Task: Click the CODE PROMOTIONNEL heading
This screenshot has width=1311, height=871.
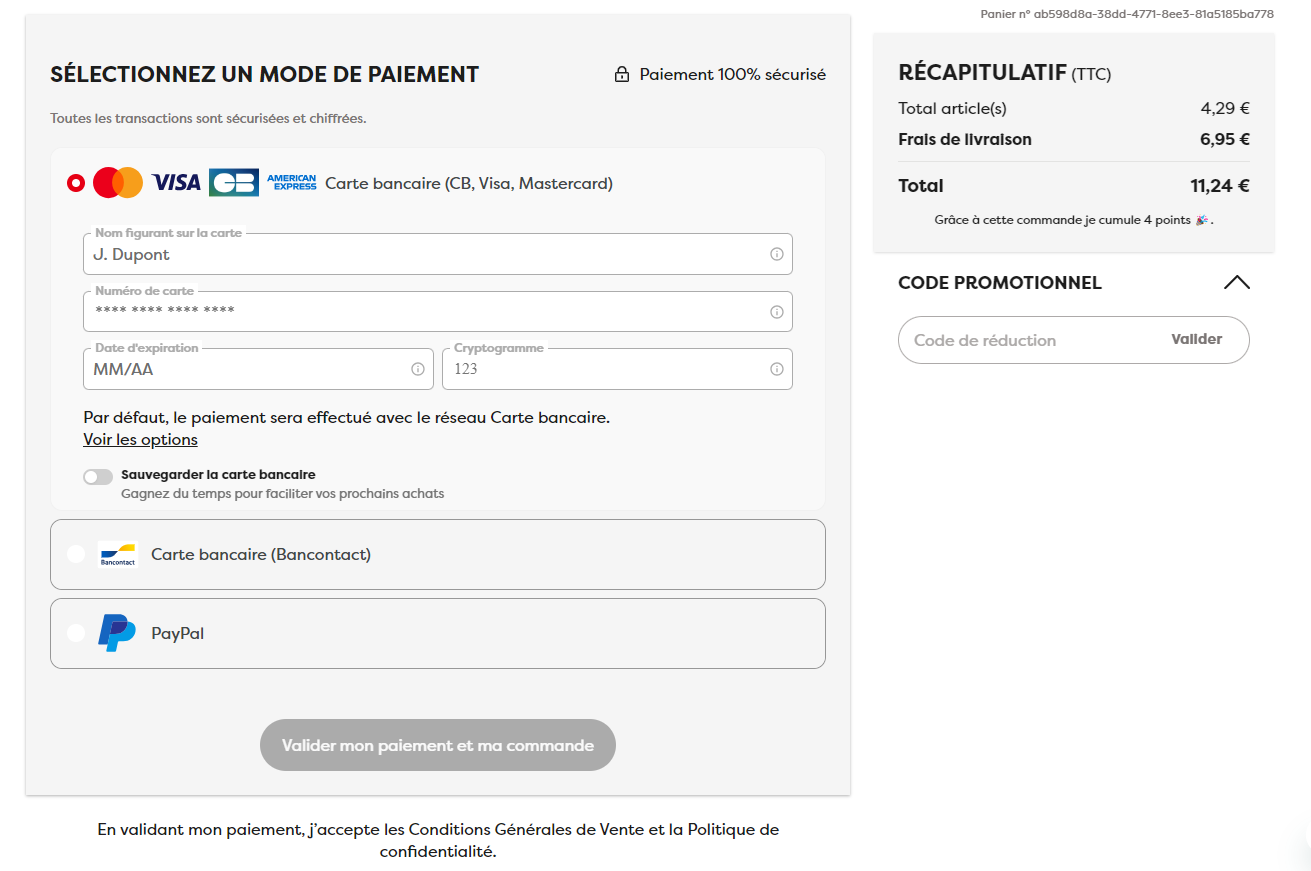Action: 1000,283
